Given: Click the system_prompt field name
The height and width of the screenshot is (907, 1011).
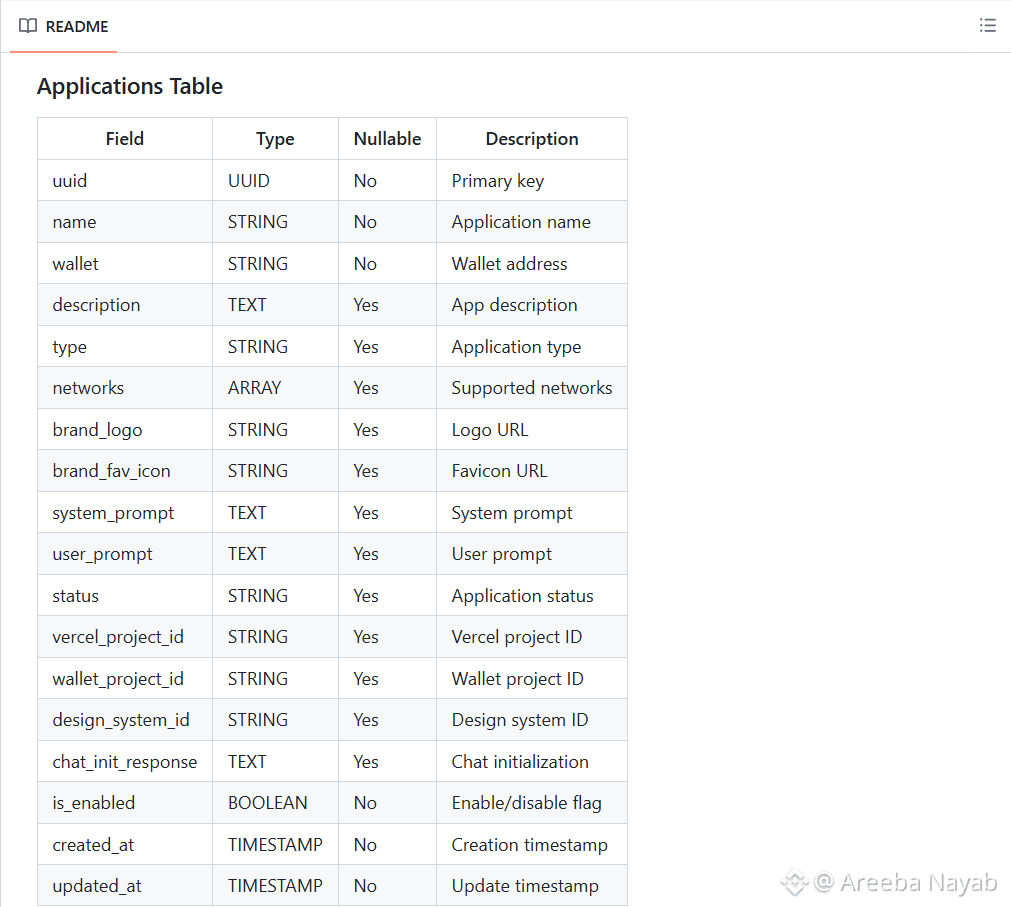Looking at the screenshot, I should pyautogui.click(x=113, y=513).
